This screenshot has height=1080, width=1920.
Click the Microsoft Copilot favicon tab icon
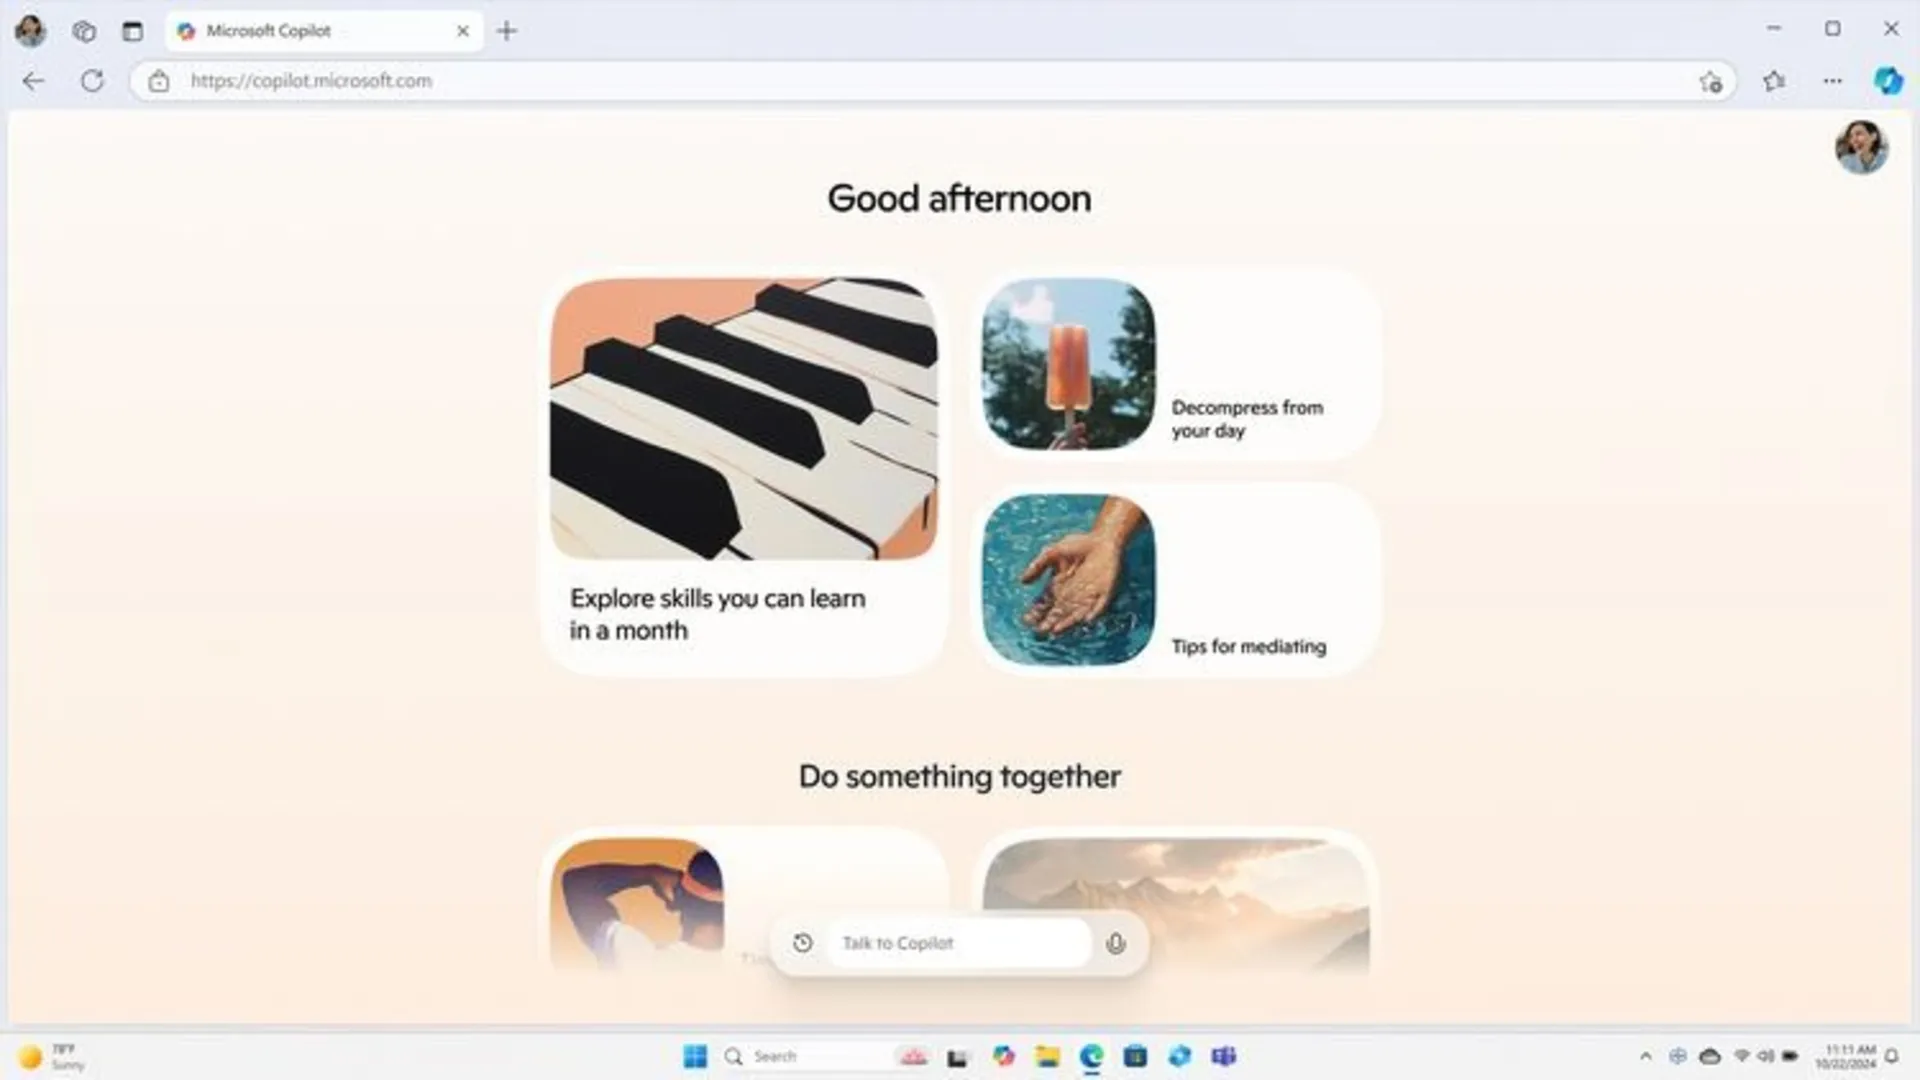point(186,29)
